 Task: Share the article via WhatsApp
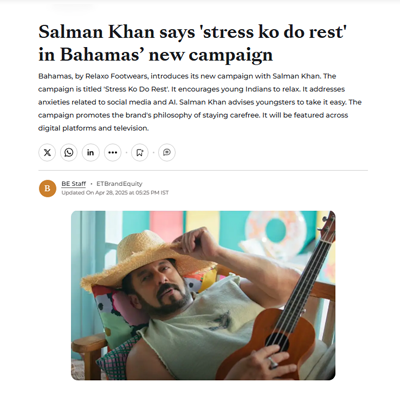(x=69, y=153)
